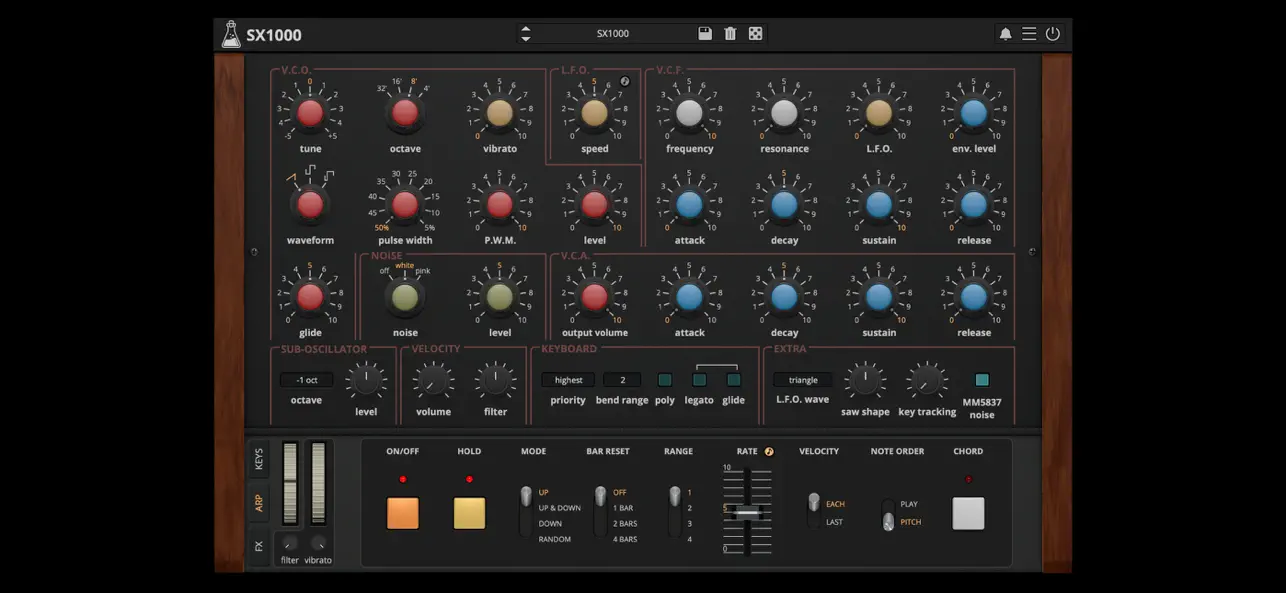Save the current preset using the disk icon
Screen dimensions: 1286x593
(704, 32)
